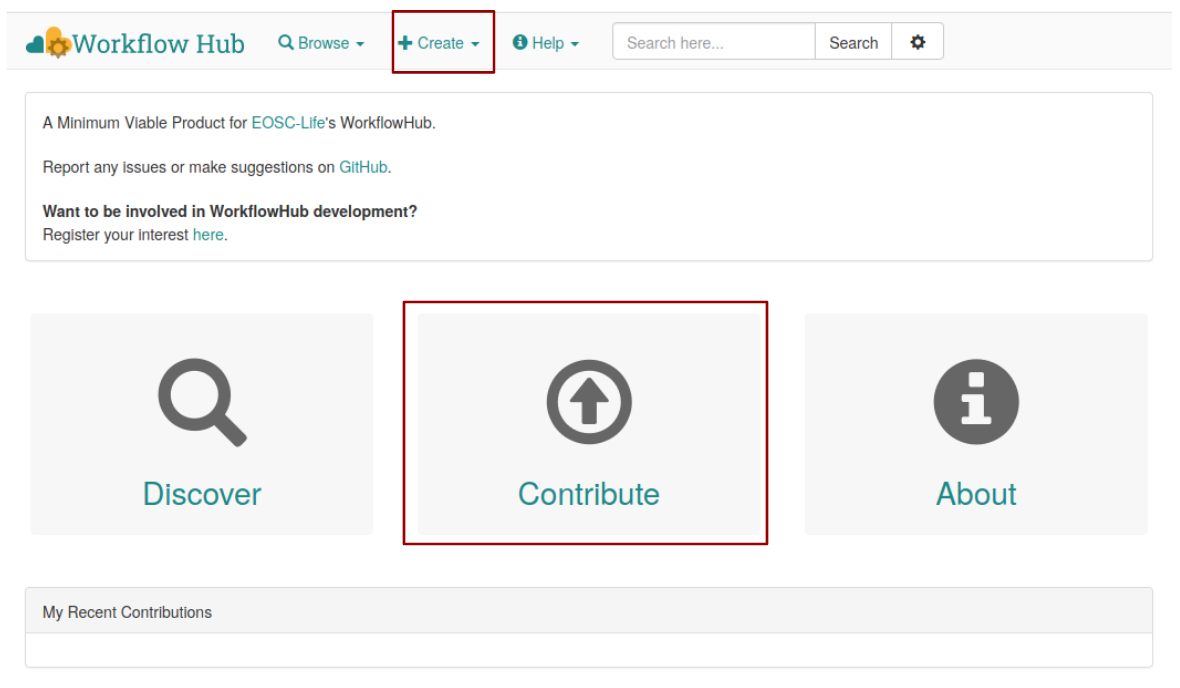Focus the 'Search here...' input field
1180x688 pixels.
tap(714, 43)
